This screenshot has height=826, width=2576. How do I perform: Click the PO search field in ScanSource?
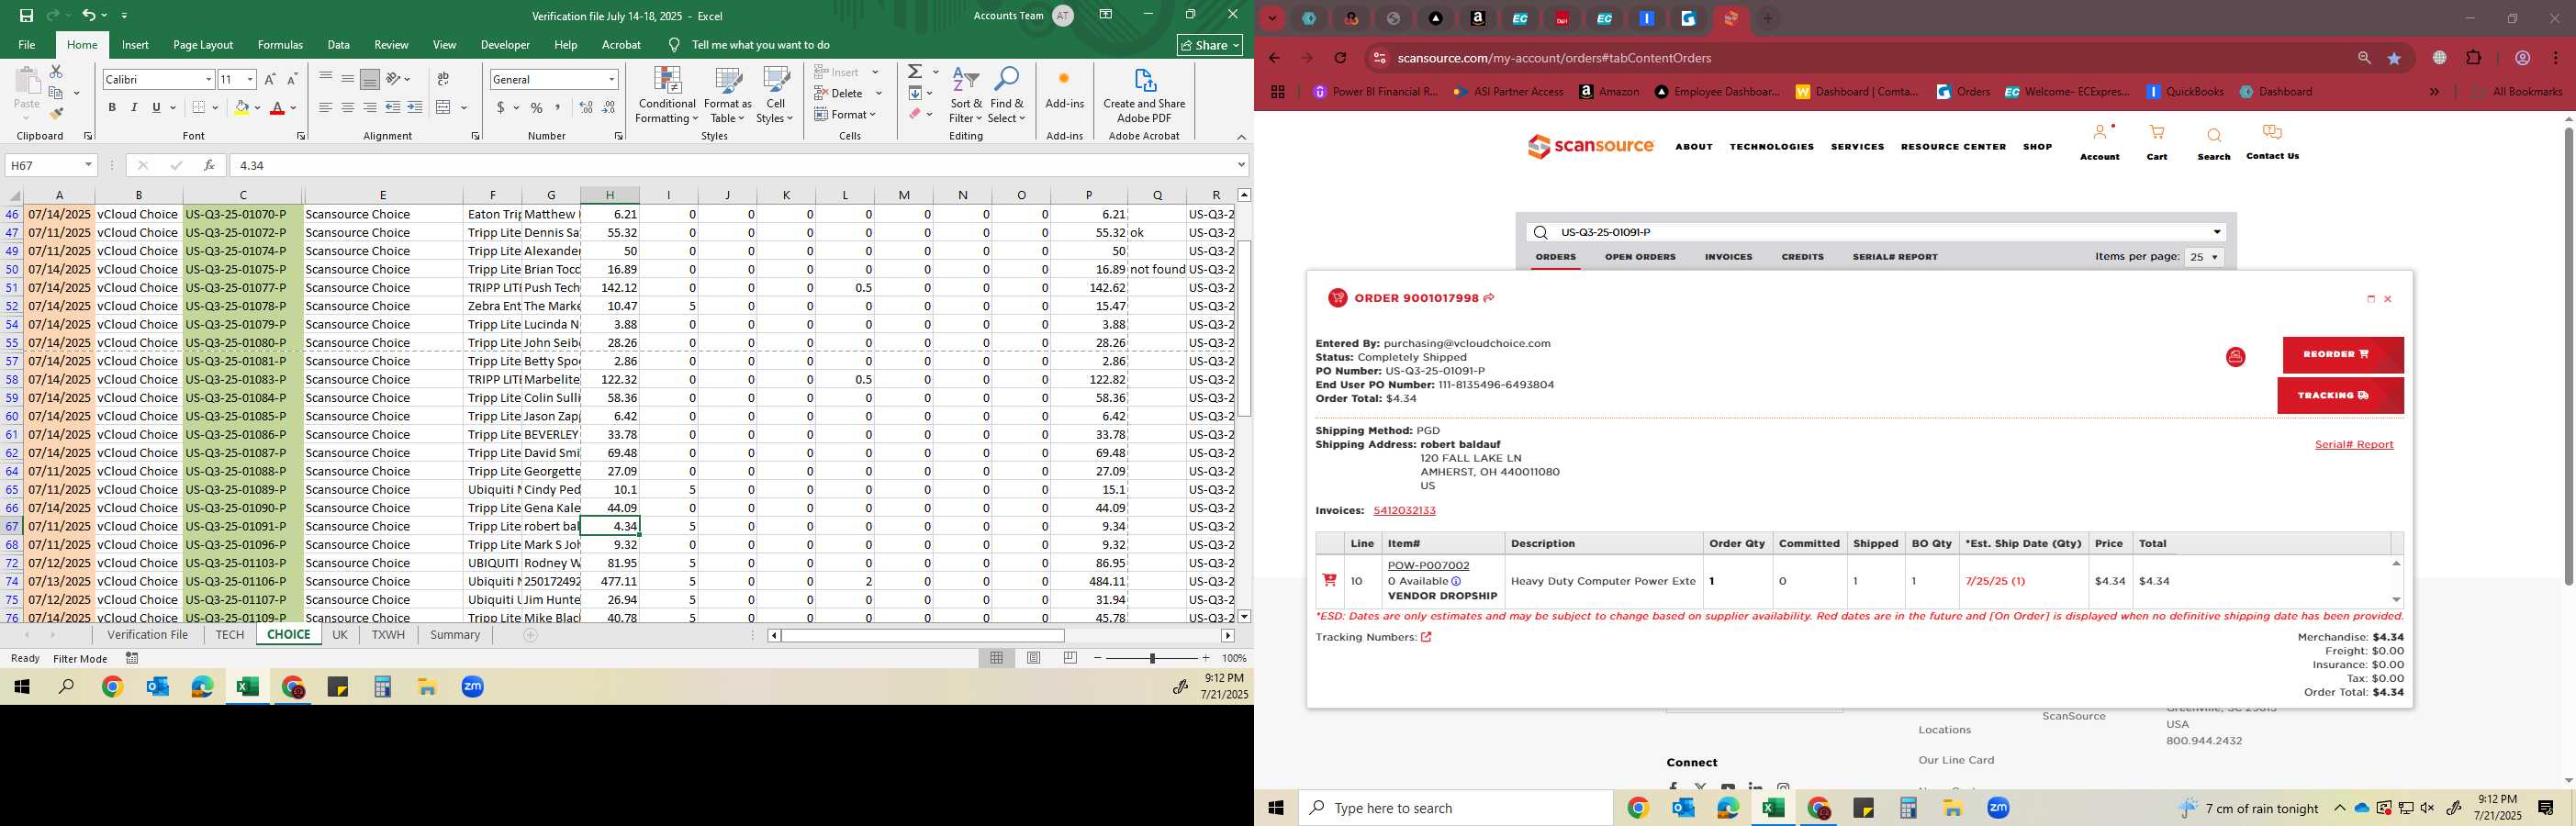click(x=1875, y=232)
